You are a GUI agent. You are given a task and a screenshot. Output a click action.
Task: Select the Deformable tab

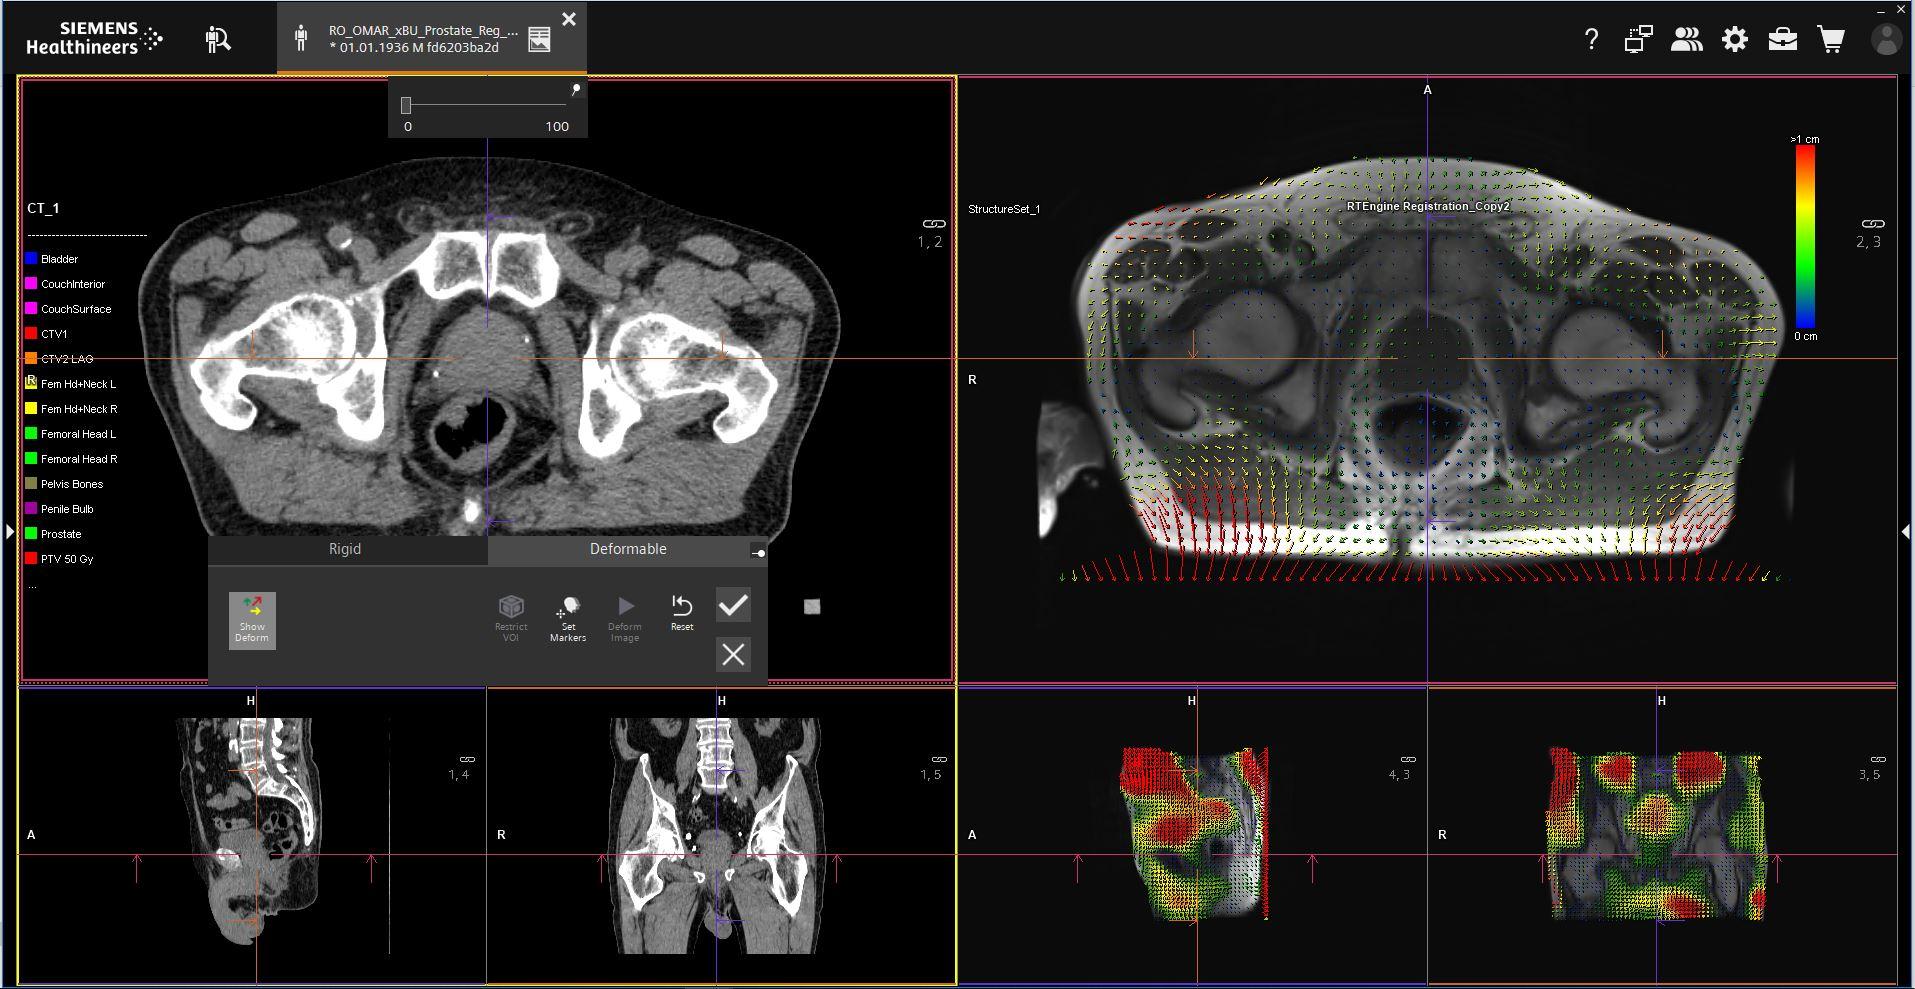coord(627,549)
